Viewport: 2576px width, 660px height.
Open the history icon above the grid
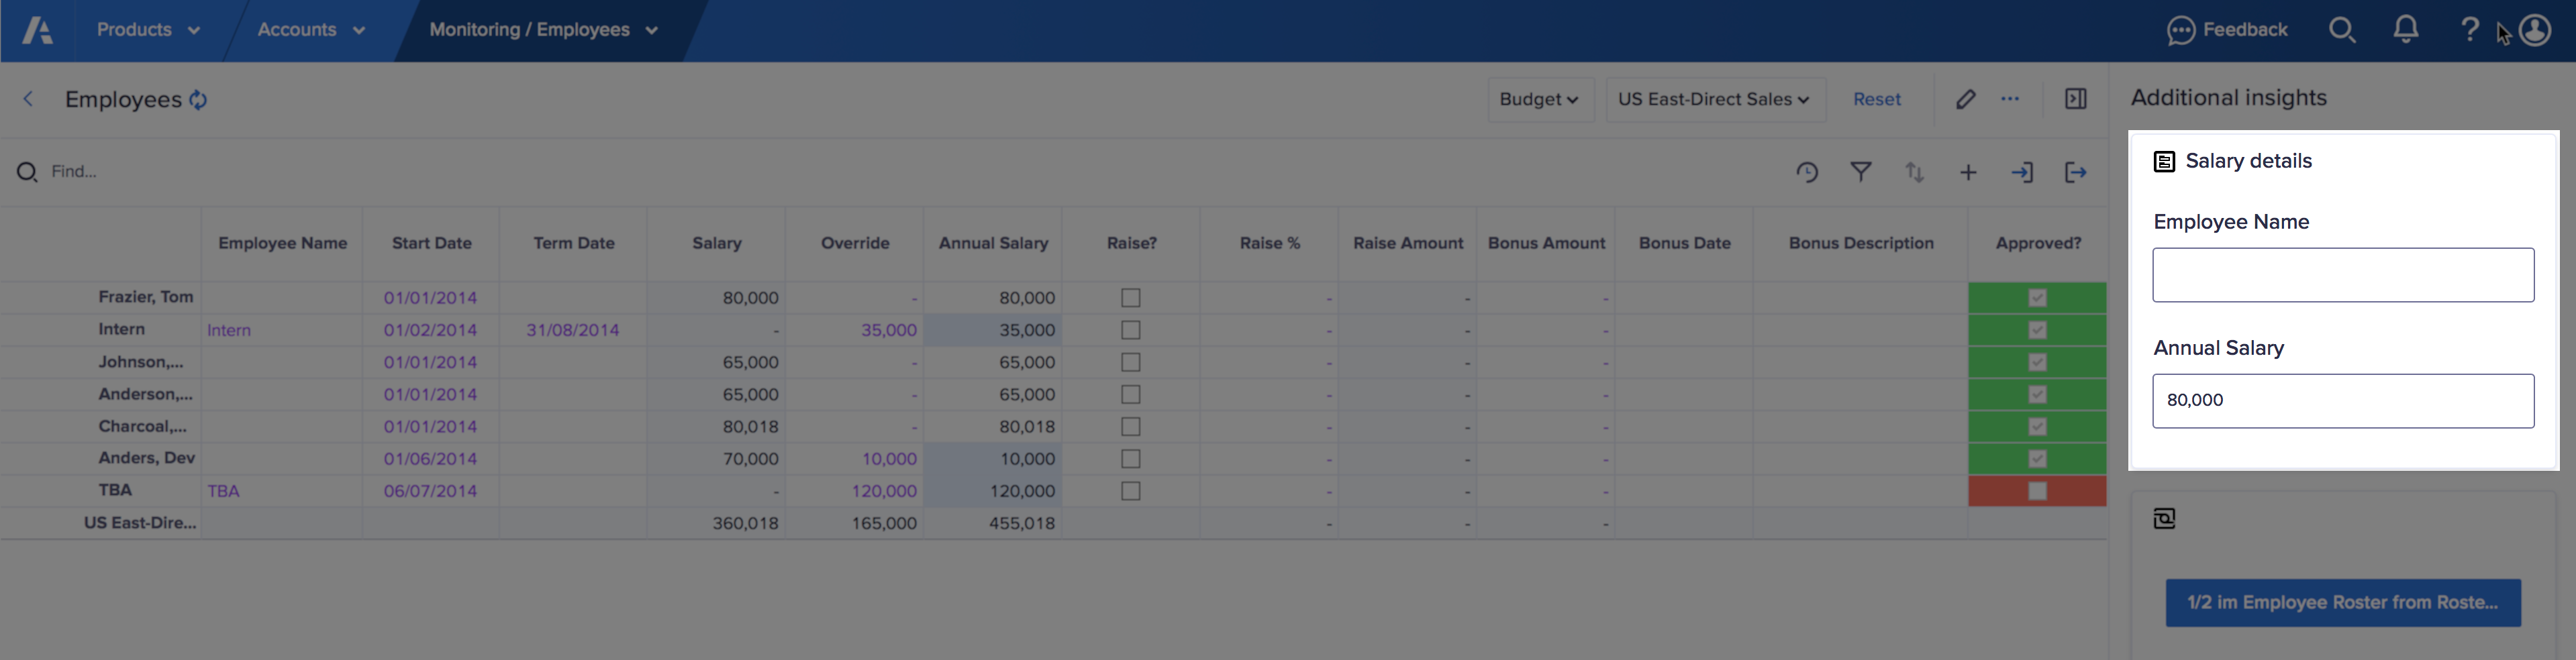tap(1808, 172)
